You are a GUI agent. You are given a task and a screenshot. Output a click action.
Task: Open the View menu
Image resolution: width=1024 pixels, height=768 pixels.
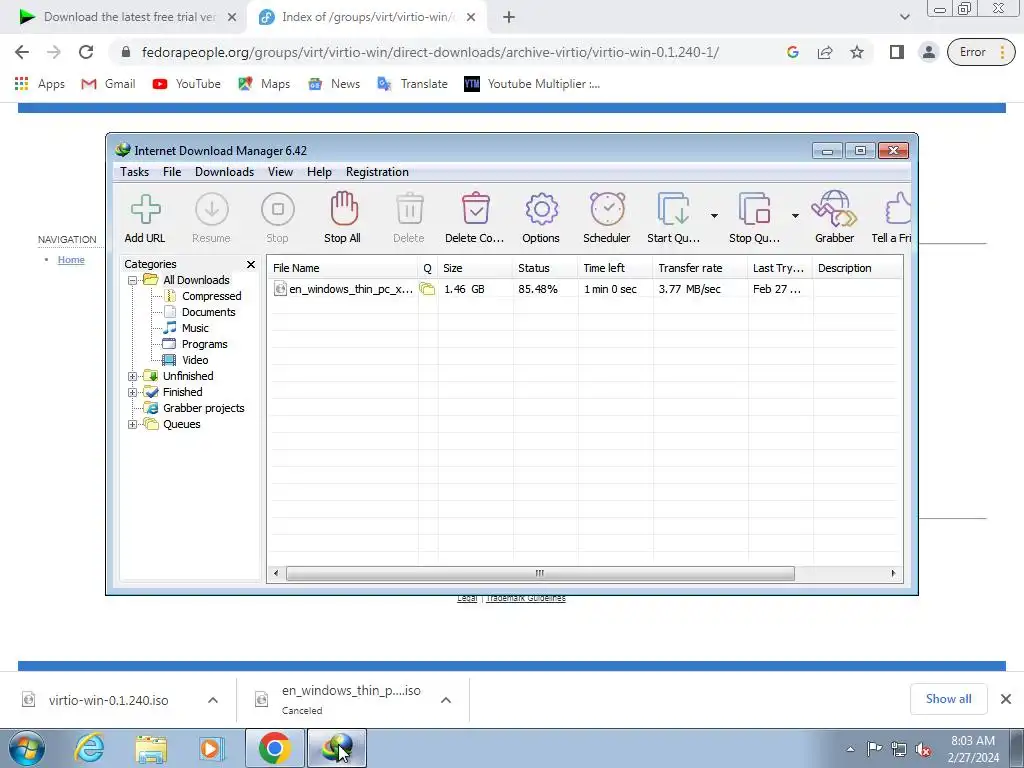280,172
